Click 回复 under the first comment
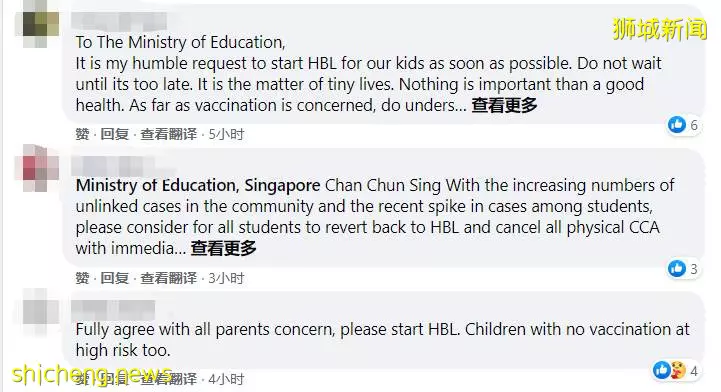The image size is (721, 392). 114,134
